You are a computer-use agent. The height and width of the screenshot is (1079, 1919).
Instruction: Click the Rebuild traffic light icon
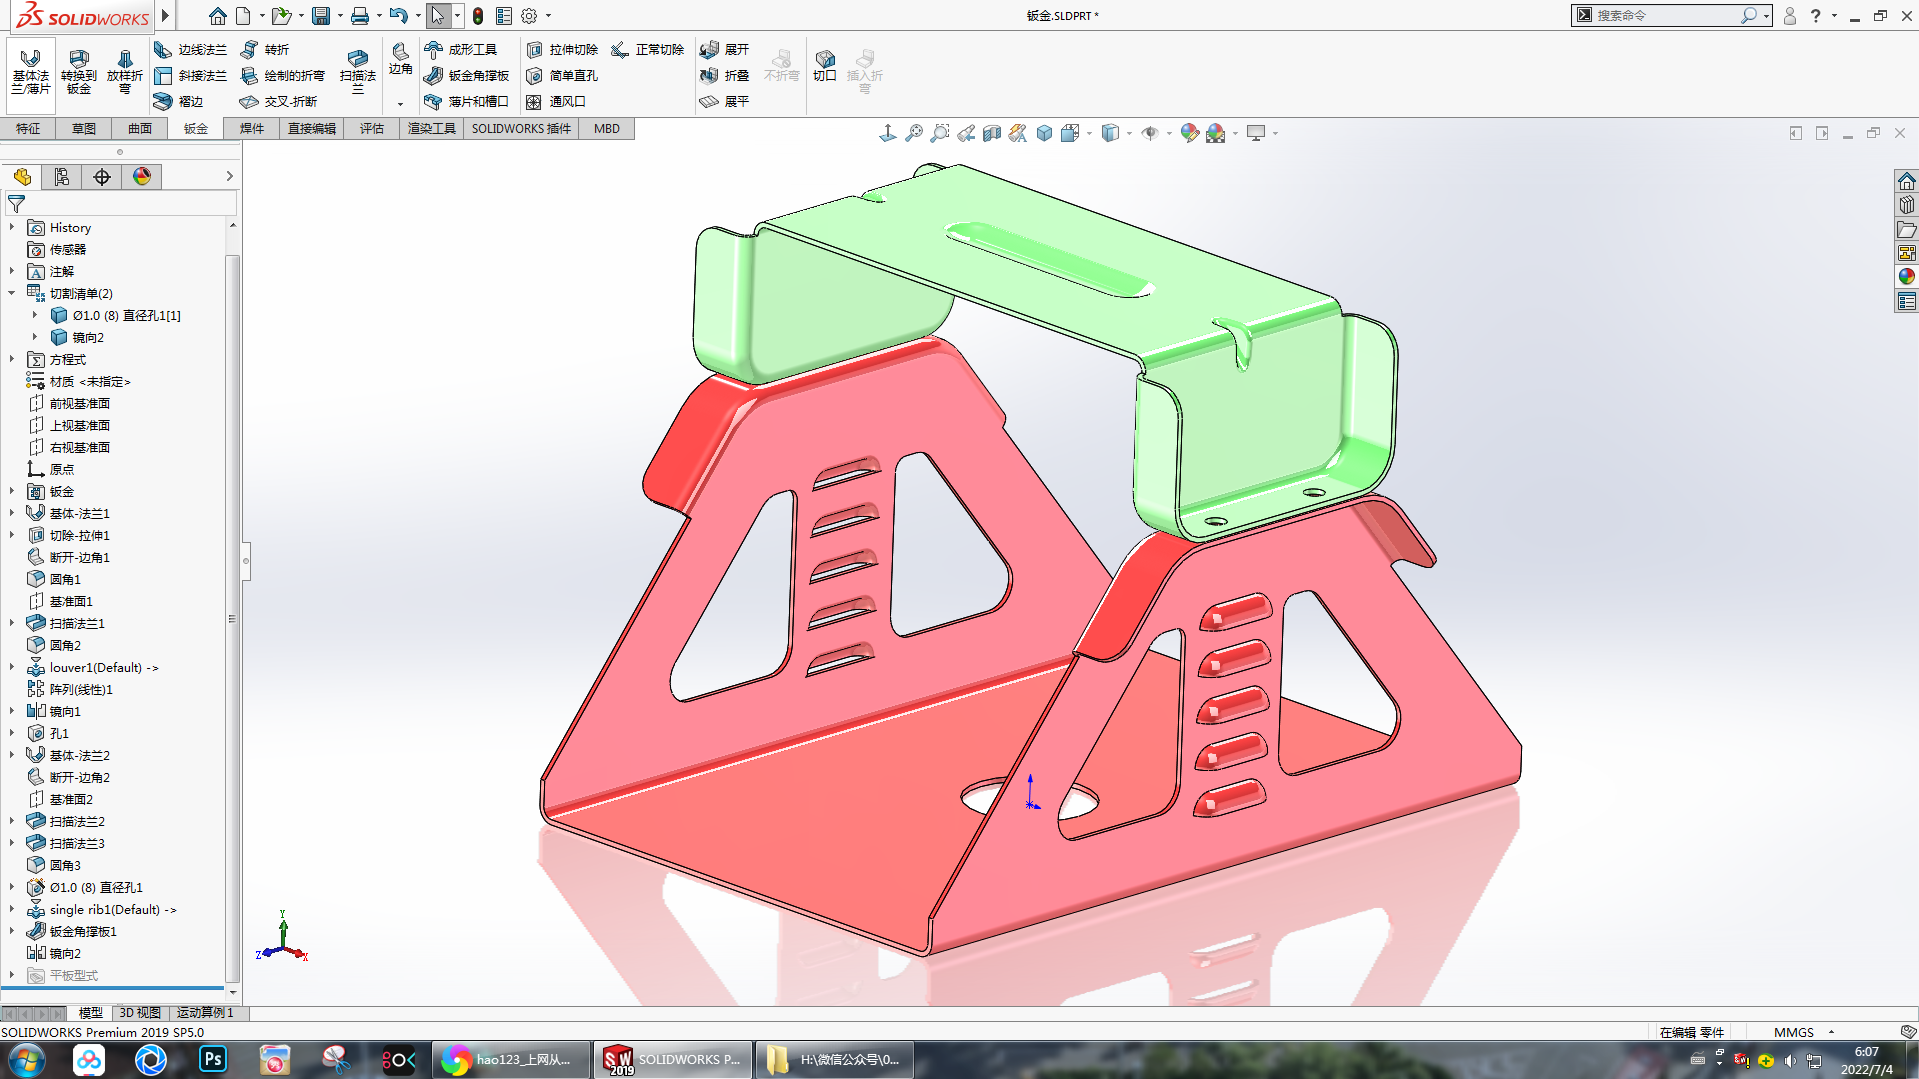pyautogui.click(x=478, y=16)
